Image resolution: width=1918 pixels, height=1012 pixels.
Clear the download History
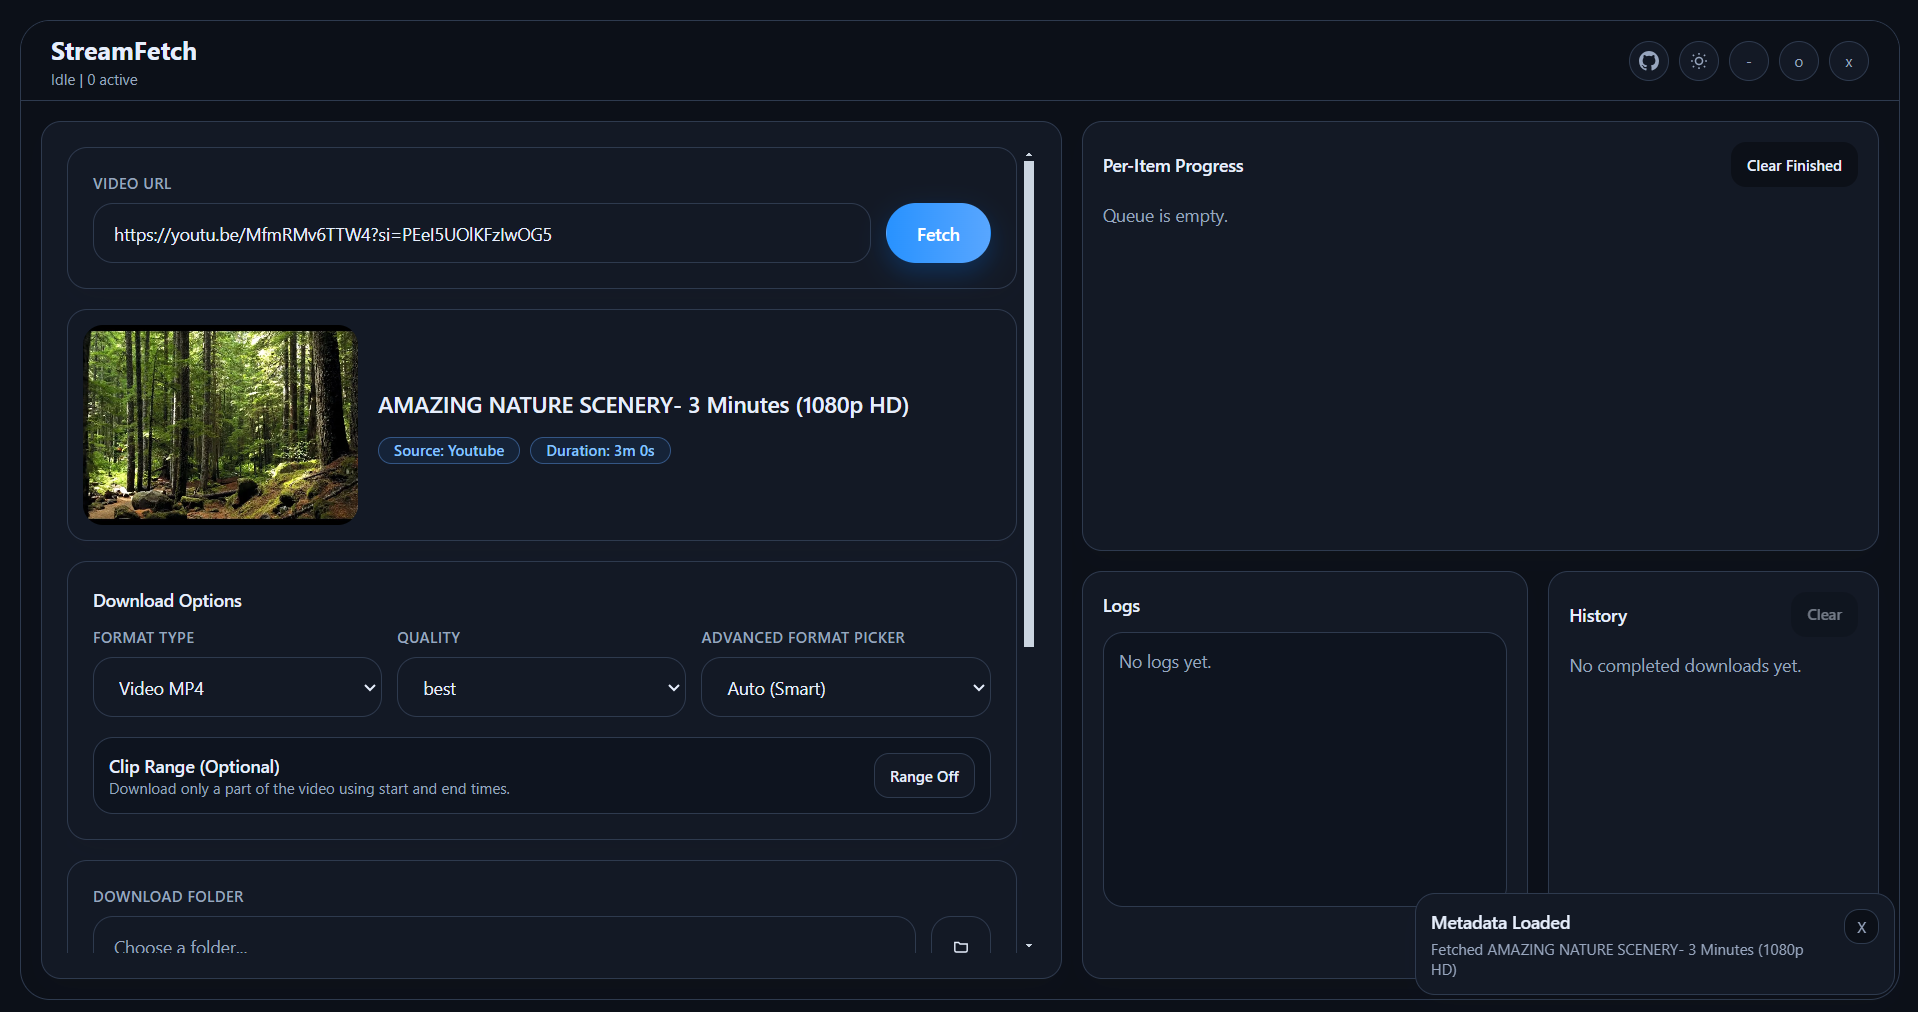pos(1823,615)
